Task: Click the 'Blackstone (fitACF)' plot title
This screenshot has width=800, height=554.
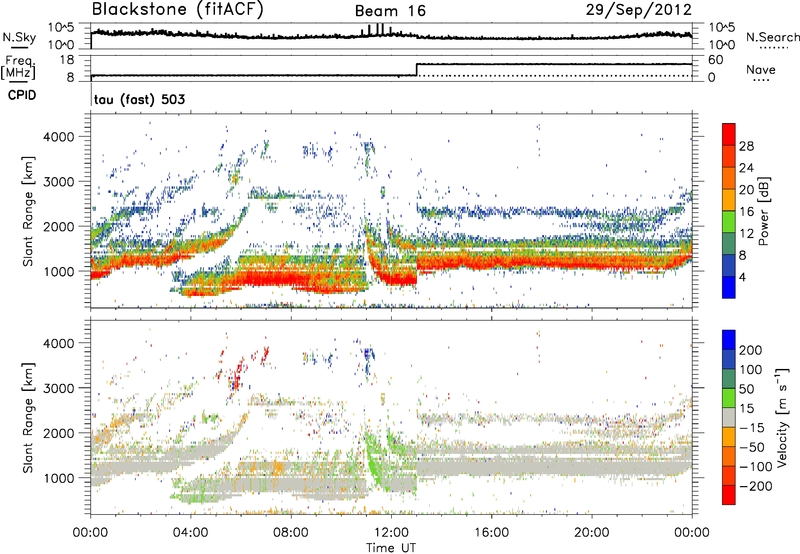Action: click(x=178, y=10)
